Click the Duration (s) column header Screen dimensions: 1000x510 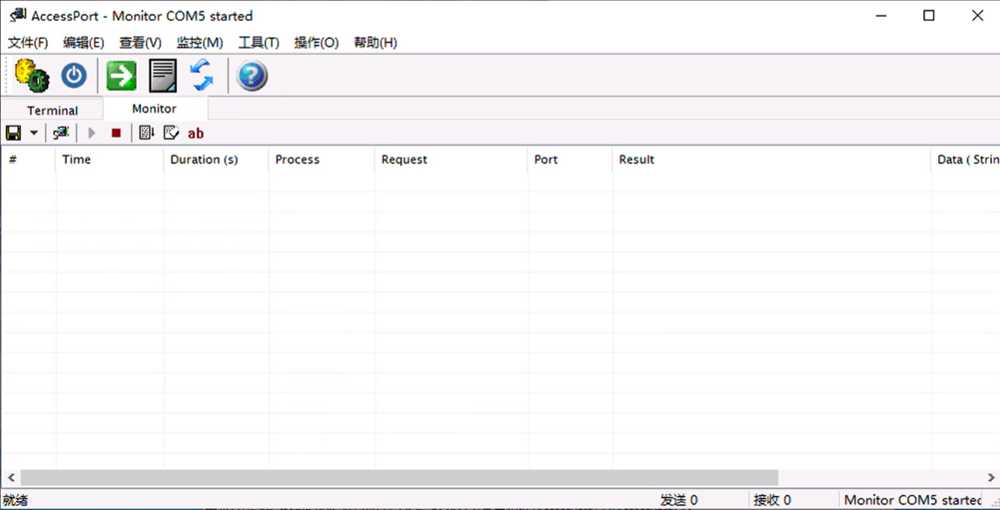point(204,160)
